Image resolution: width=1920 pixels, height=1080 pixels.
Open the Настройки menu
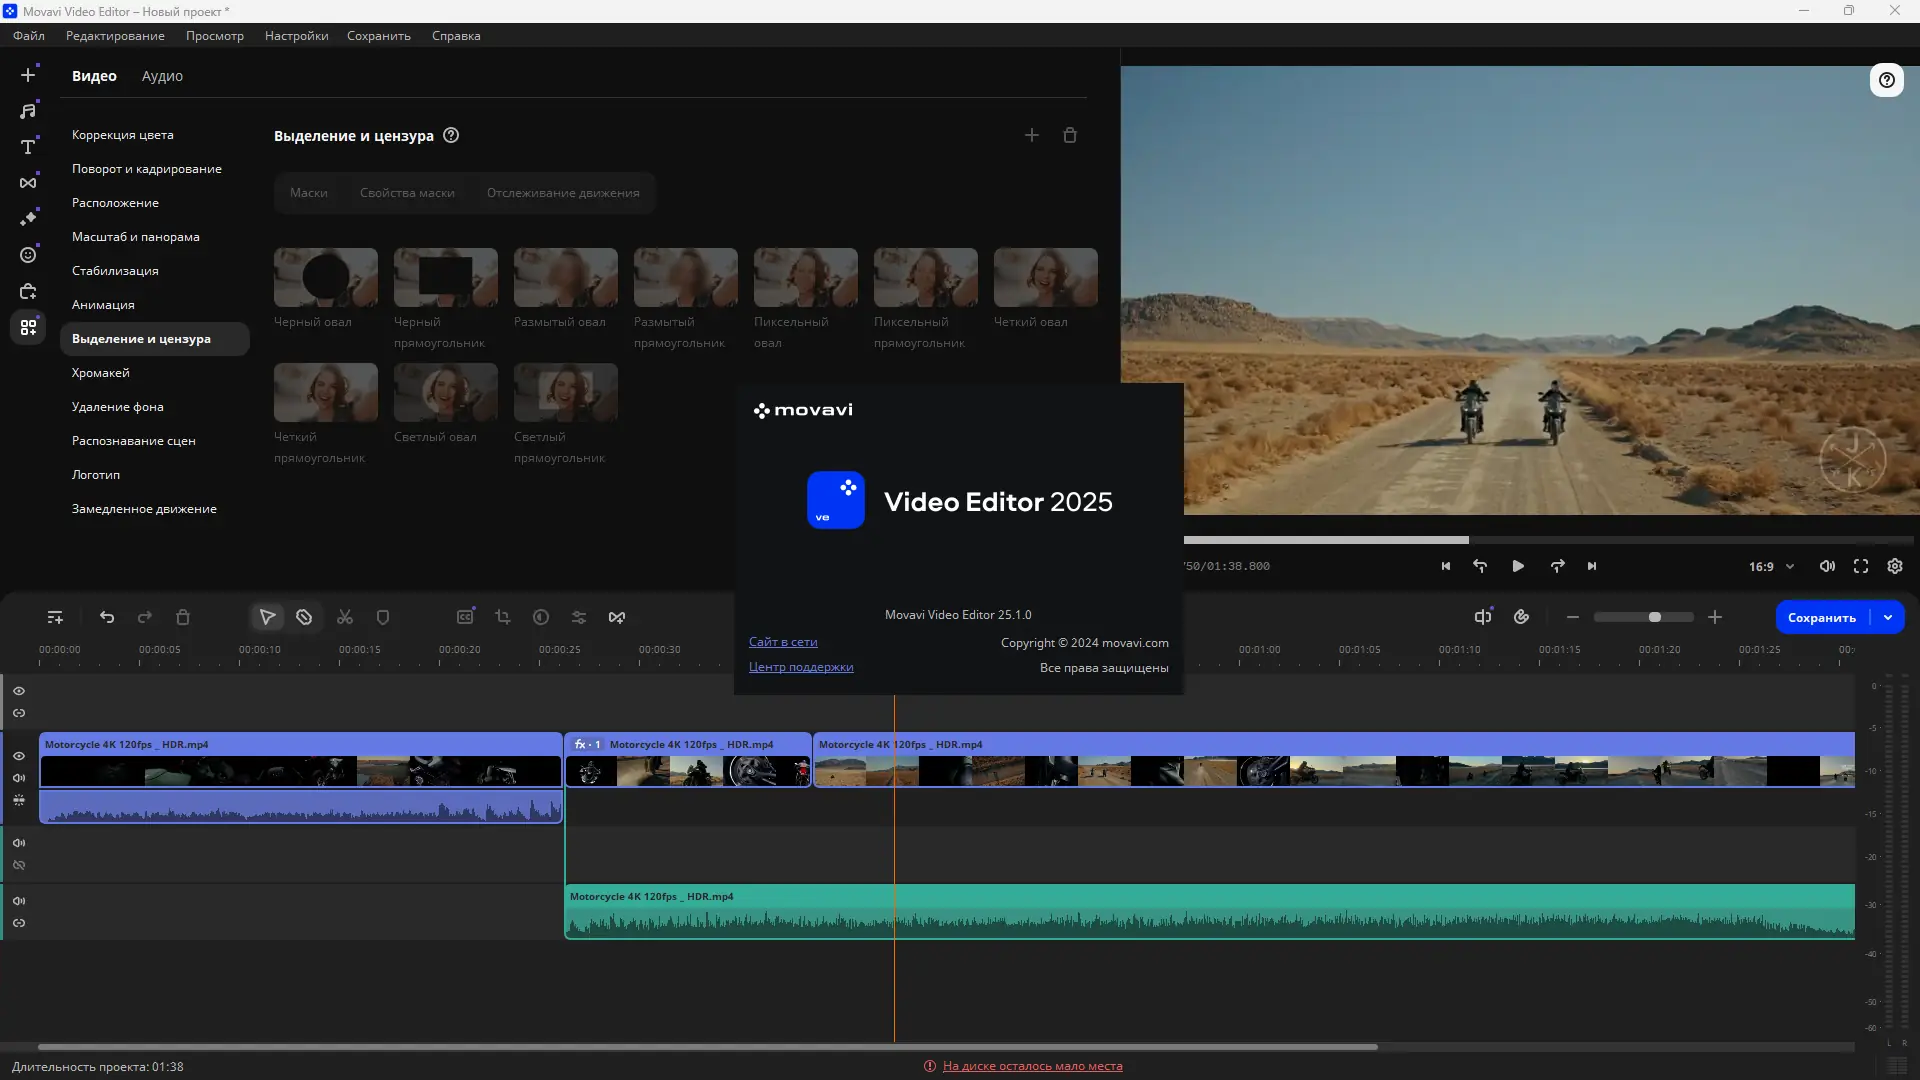point(296,36)
